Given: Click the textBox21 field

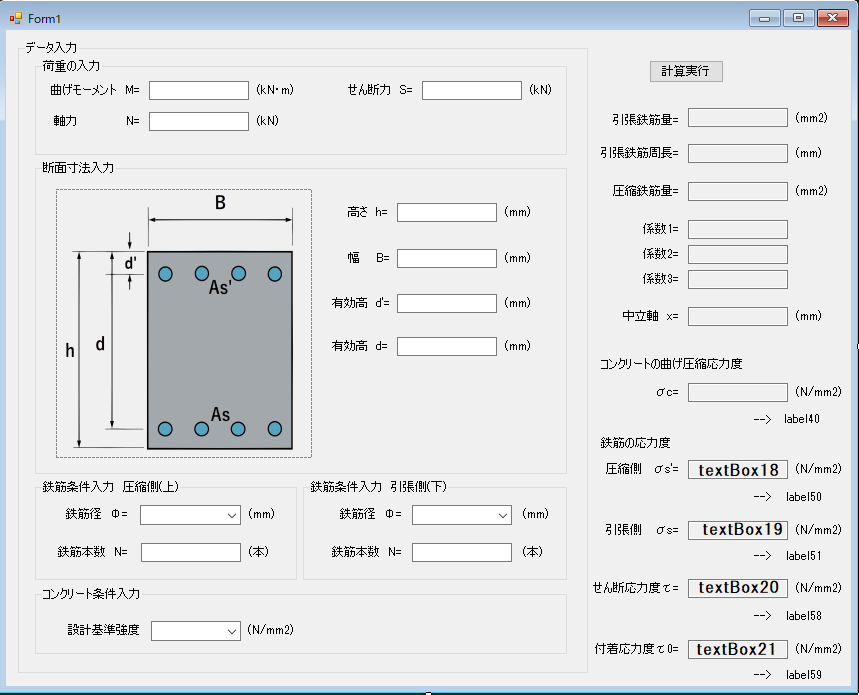Looking at the screenshot, I should pyautogui.click(x=738, y=650).
